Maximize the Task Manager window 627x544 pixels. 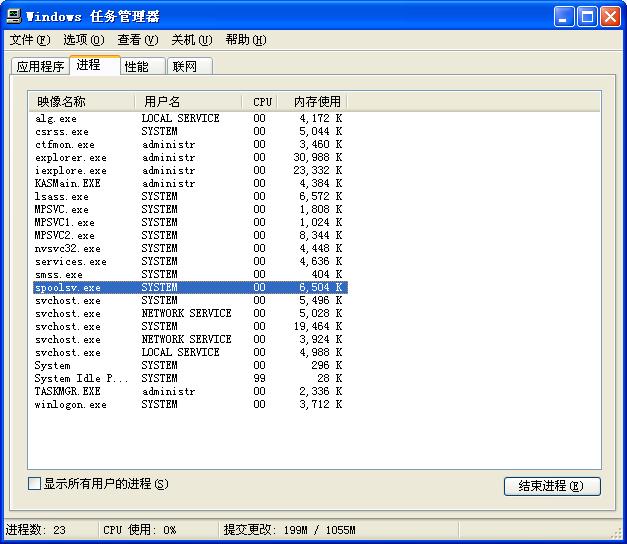pyautogui.click(x=587, y=17)
